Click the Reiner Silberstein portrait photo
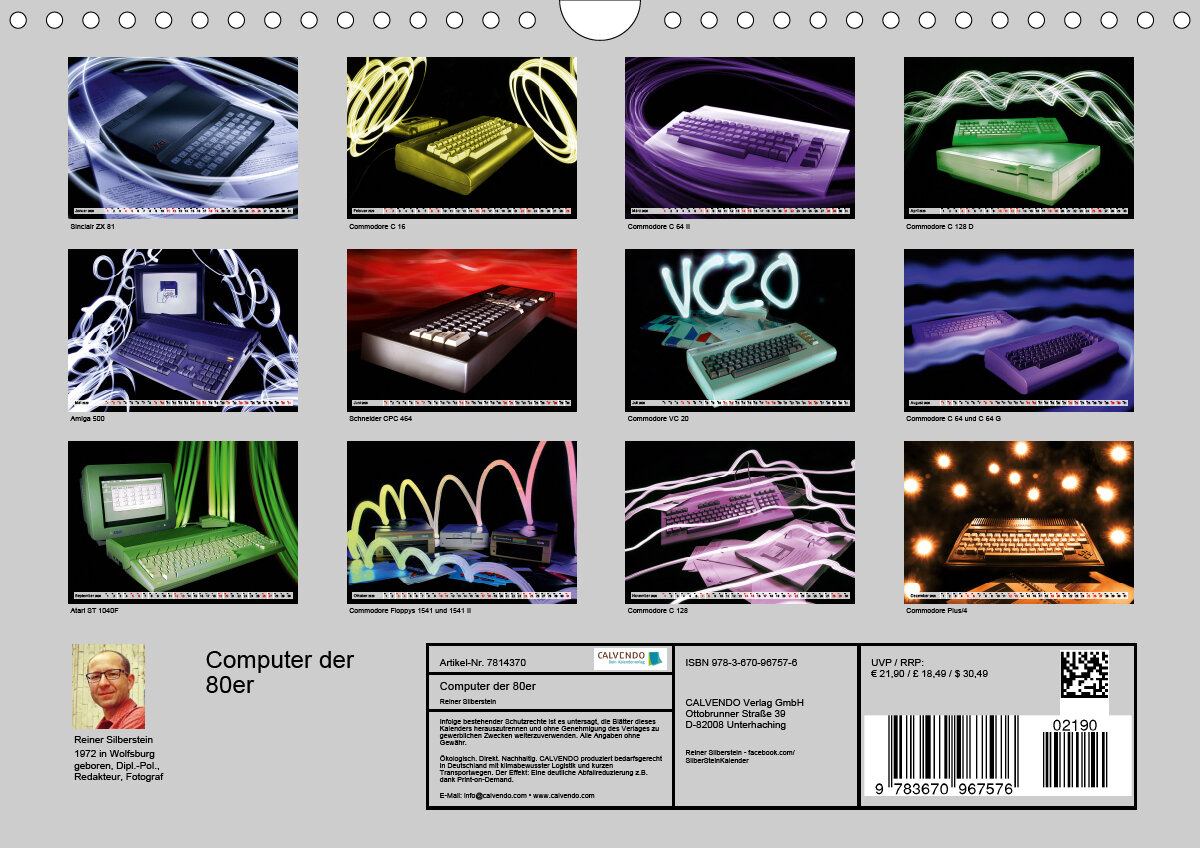 (108, 686)
